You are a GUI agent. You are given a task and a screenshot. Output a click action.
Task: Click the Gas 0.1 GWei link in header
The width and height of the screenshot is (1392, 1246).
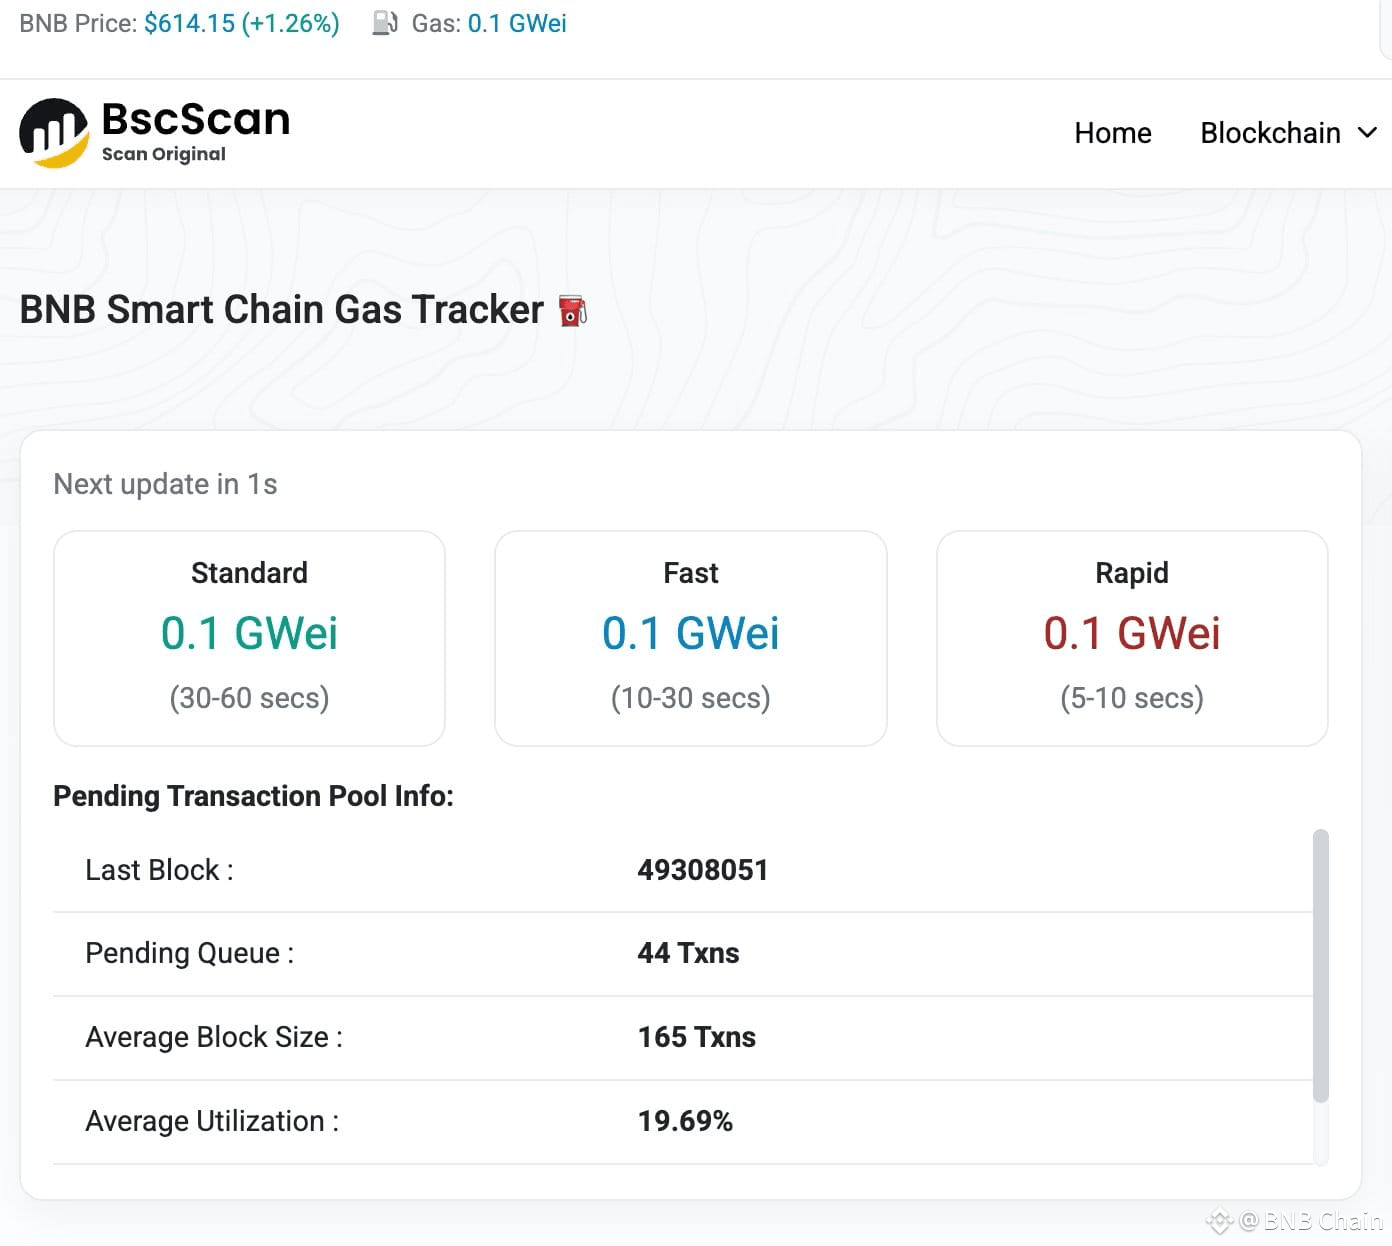coord(518,22)
